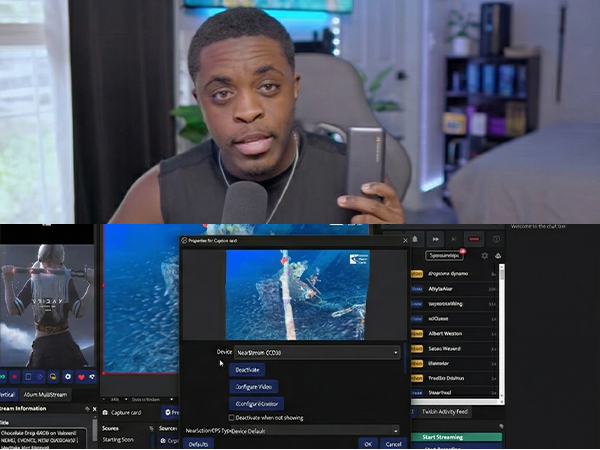Click the capture card preview in Properties dialog
Image resolution: width=600 pixels, height=450 pixels.
click(298, 295)
